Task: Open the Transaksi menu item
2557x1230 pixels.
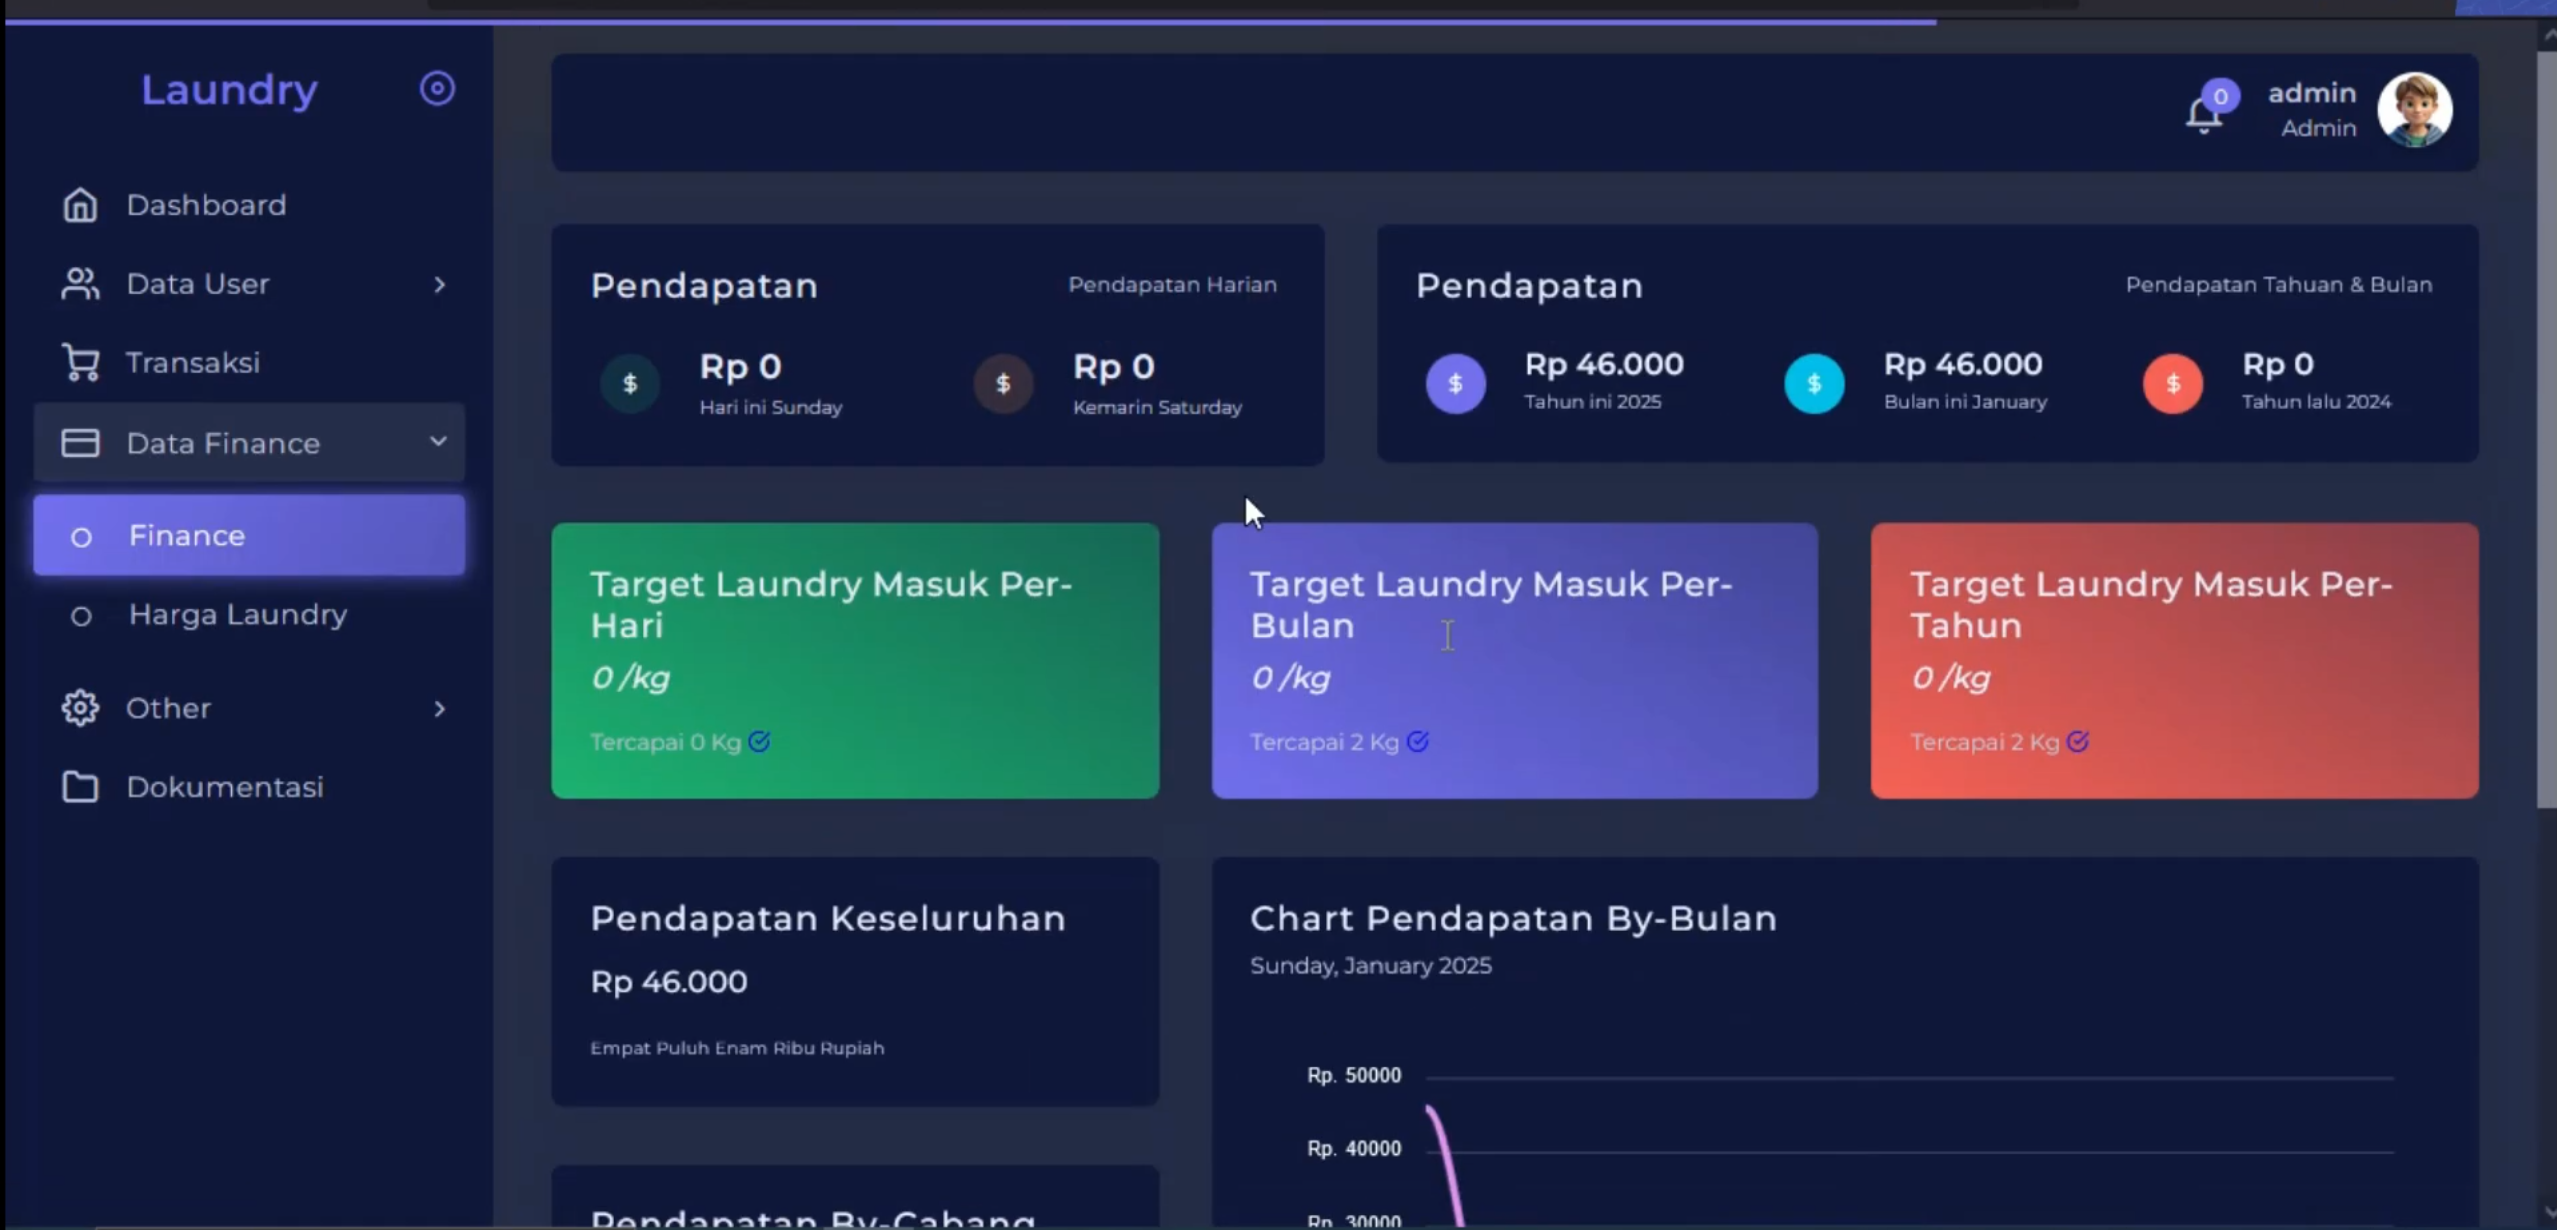Action: pos(249,362)
